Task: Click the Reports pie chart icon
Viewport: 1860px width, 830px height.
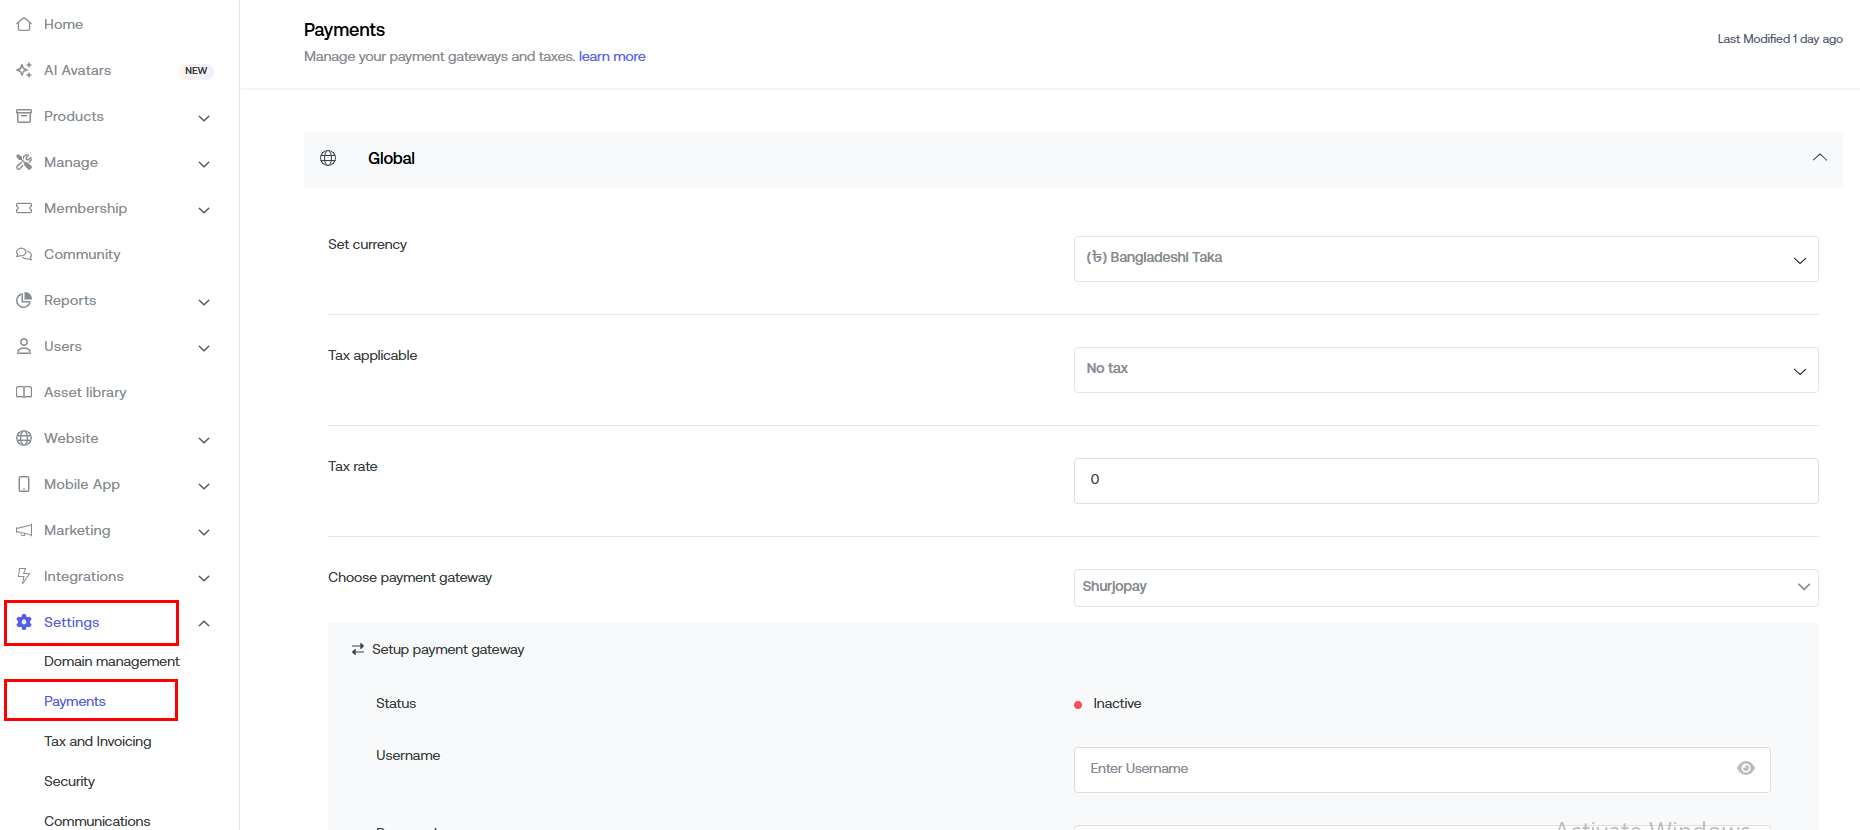Action: pyautogui.click(x=24, y=300)
